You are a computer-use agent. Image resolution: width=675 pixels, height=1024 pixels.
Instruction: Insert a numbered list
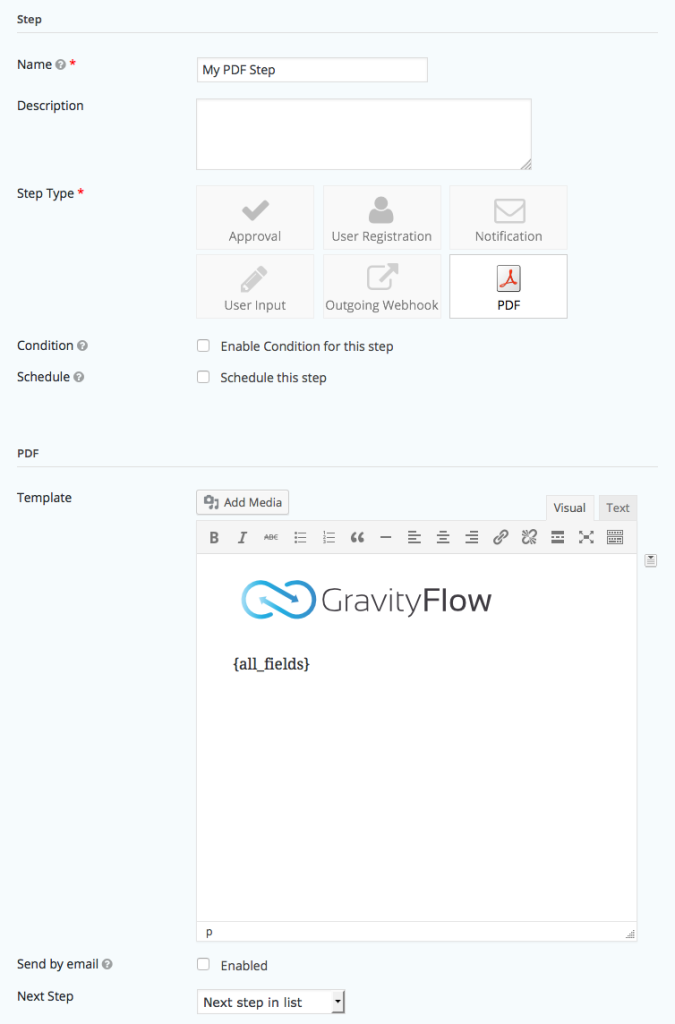coord(328,537)
